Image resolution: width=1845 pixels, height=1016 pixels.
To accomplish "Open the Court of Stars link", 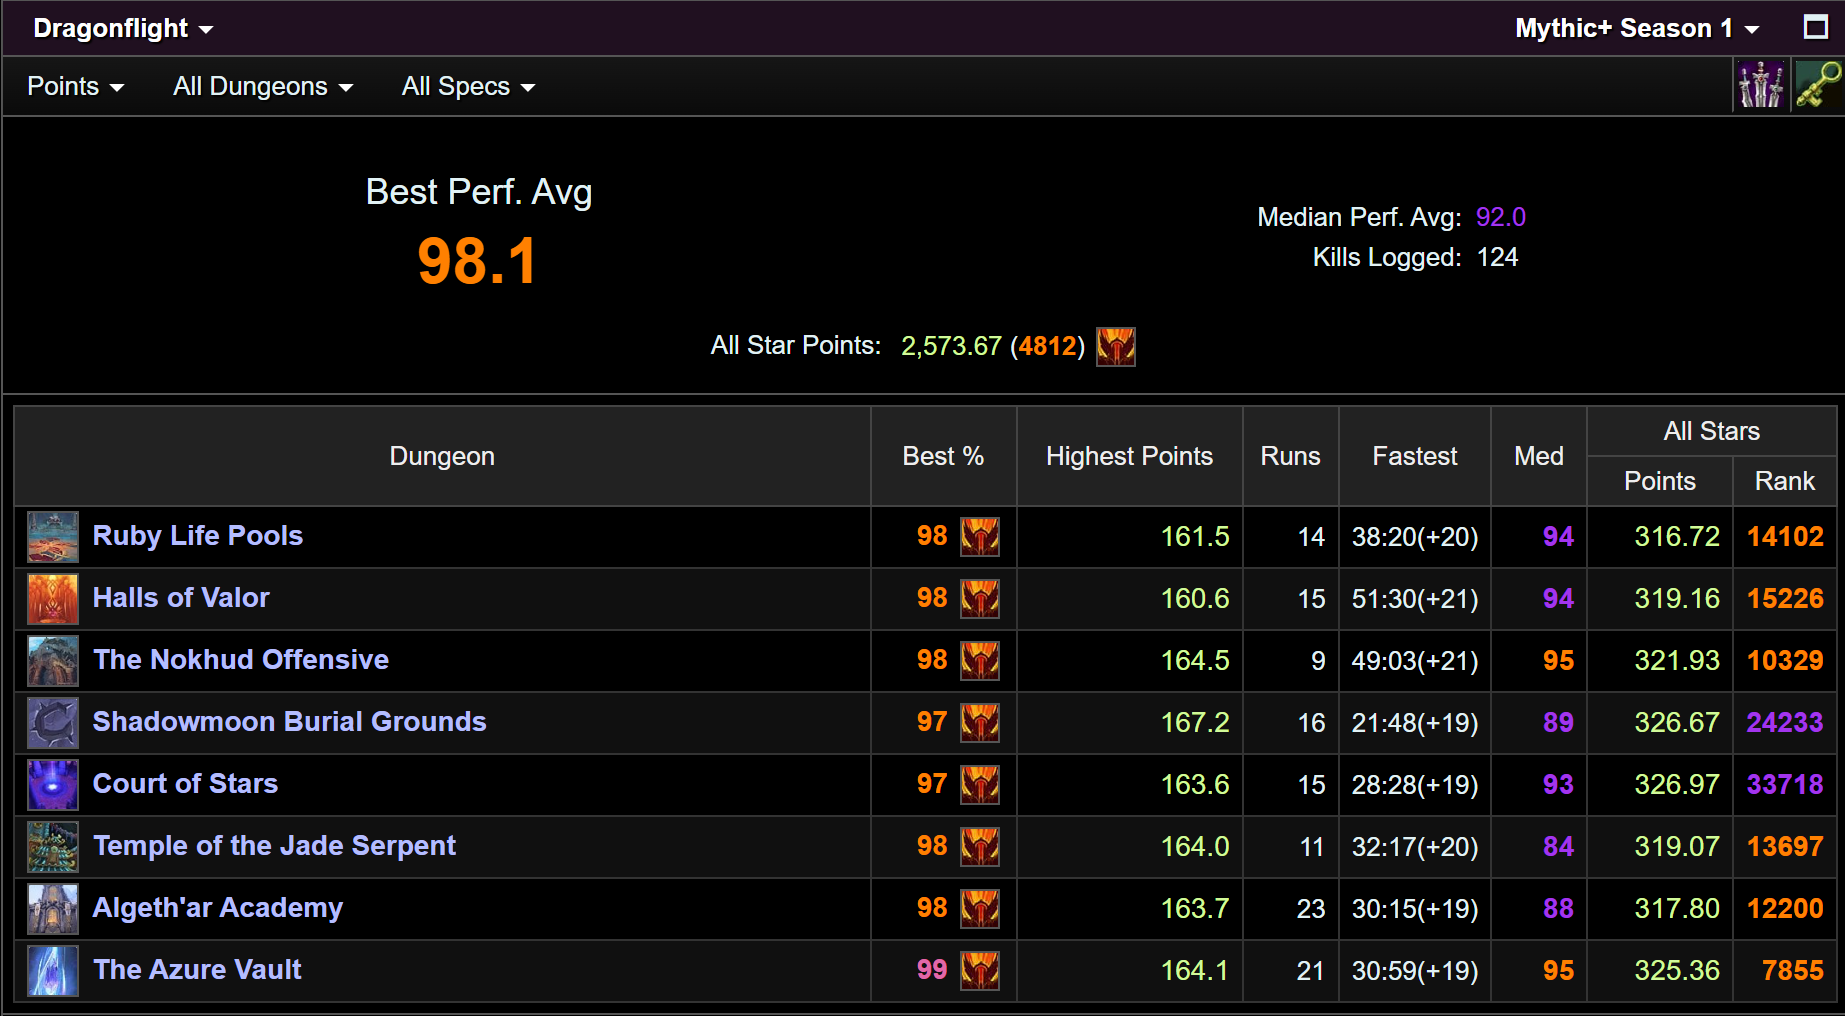I will 185,784.
